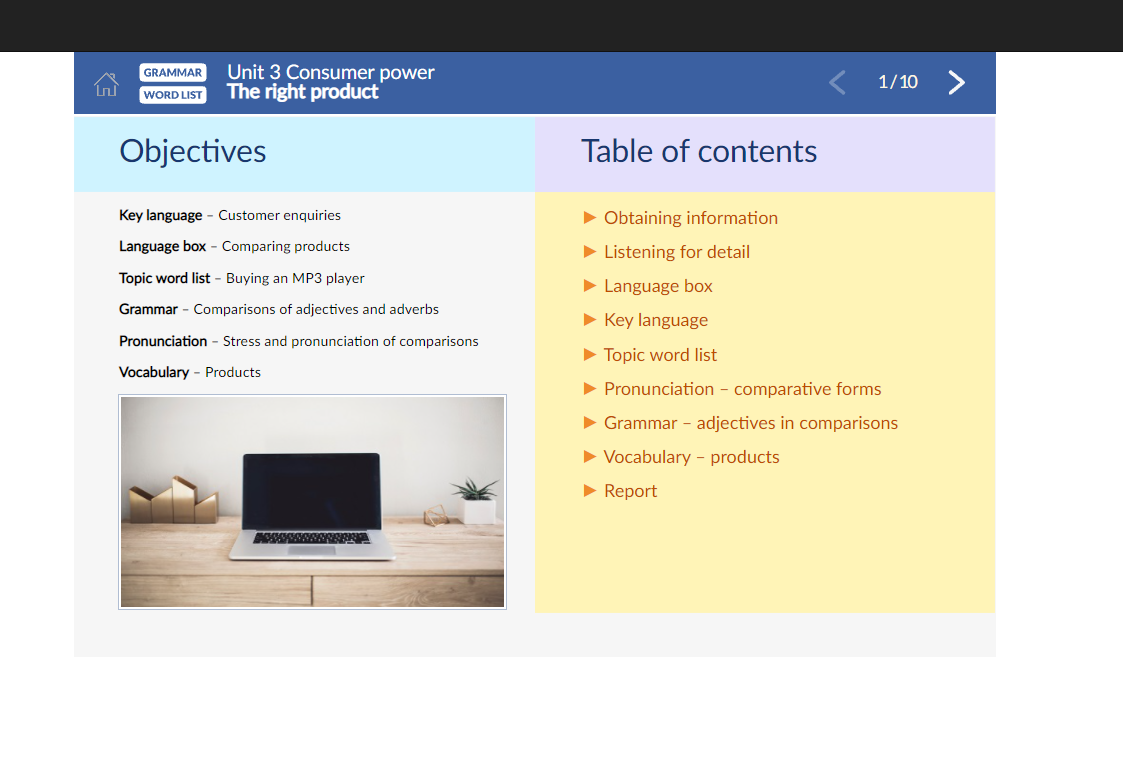
Task: Advance to the next page arrow
Action: point(957,82)
